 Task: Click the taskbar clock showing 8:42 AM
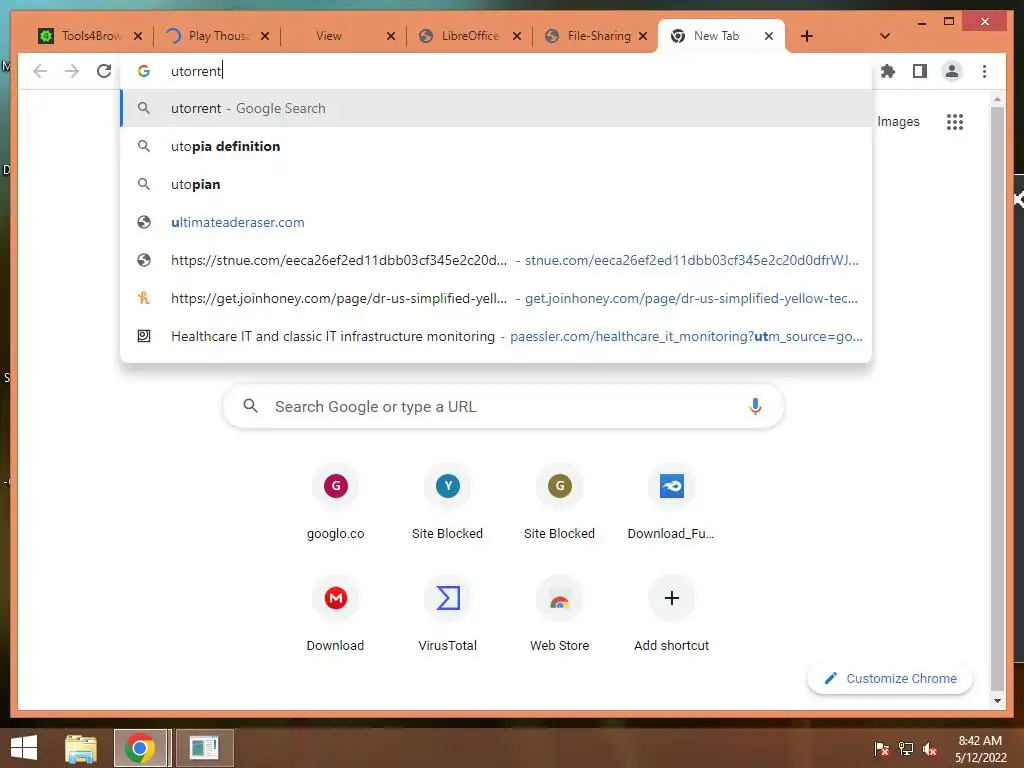[x=980, y=749]
